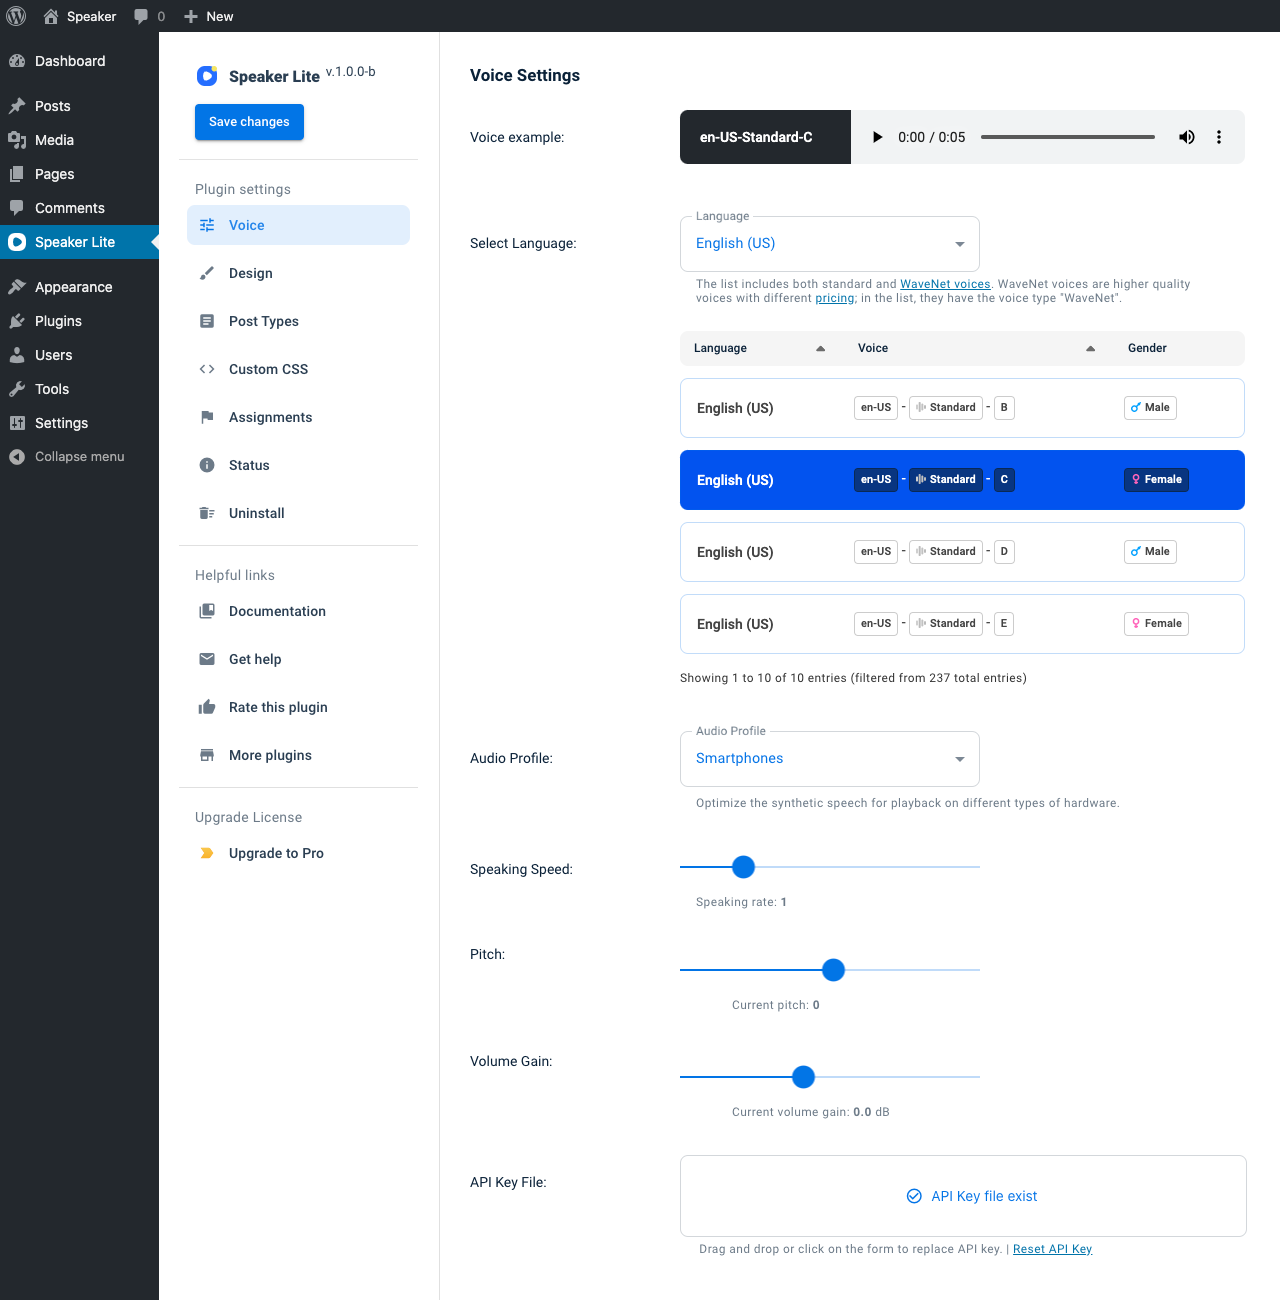This screenshot has height=1300, width=1280.
Task: Select the en-US Standard B Male voice row
Action: 962,408
